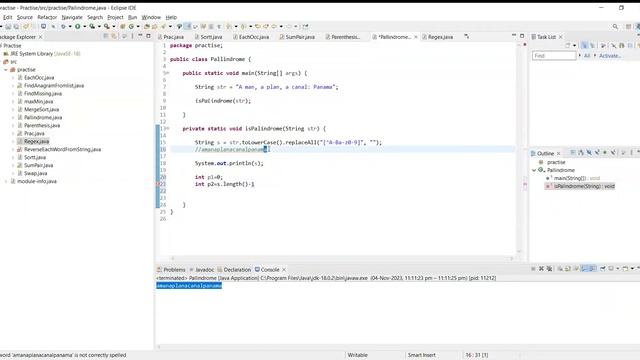Open the Run button dropdown arrow

click(84, 27)
